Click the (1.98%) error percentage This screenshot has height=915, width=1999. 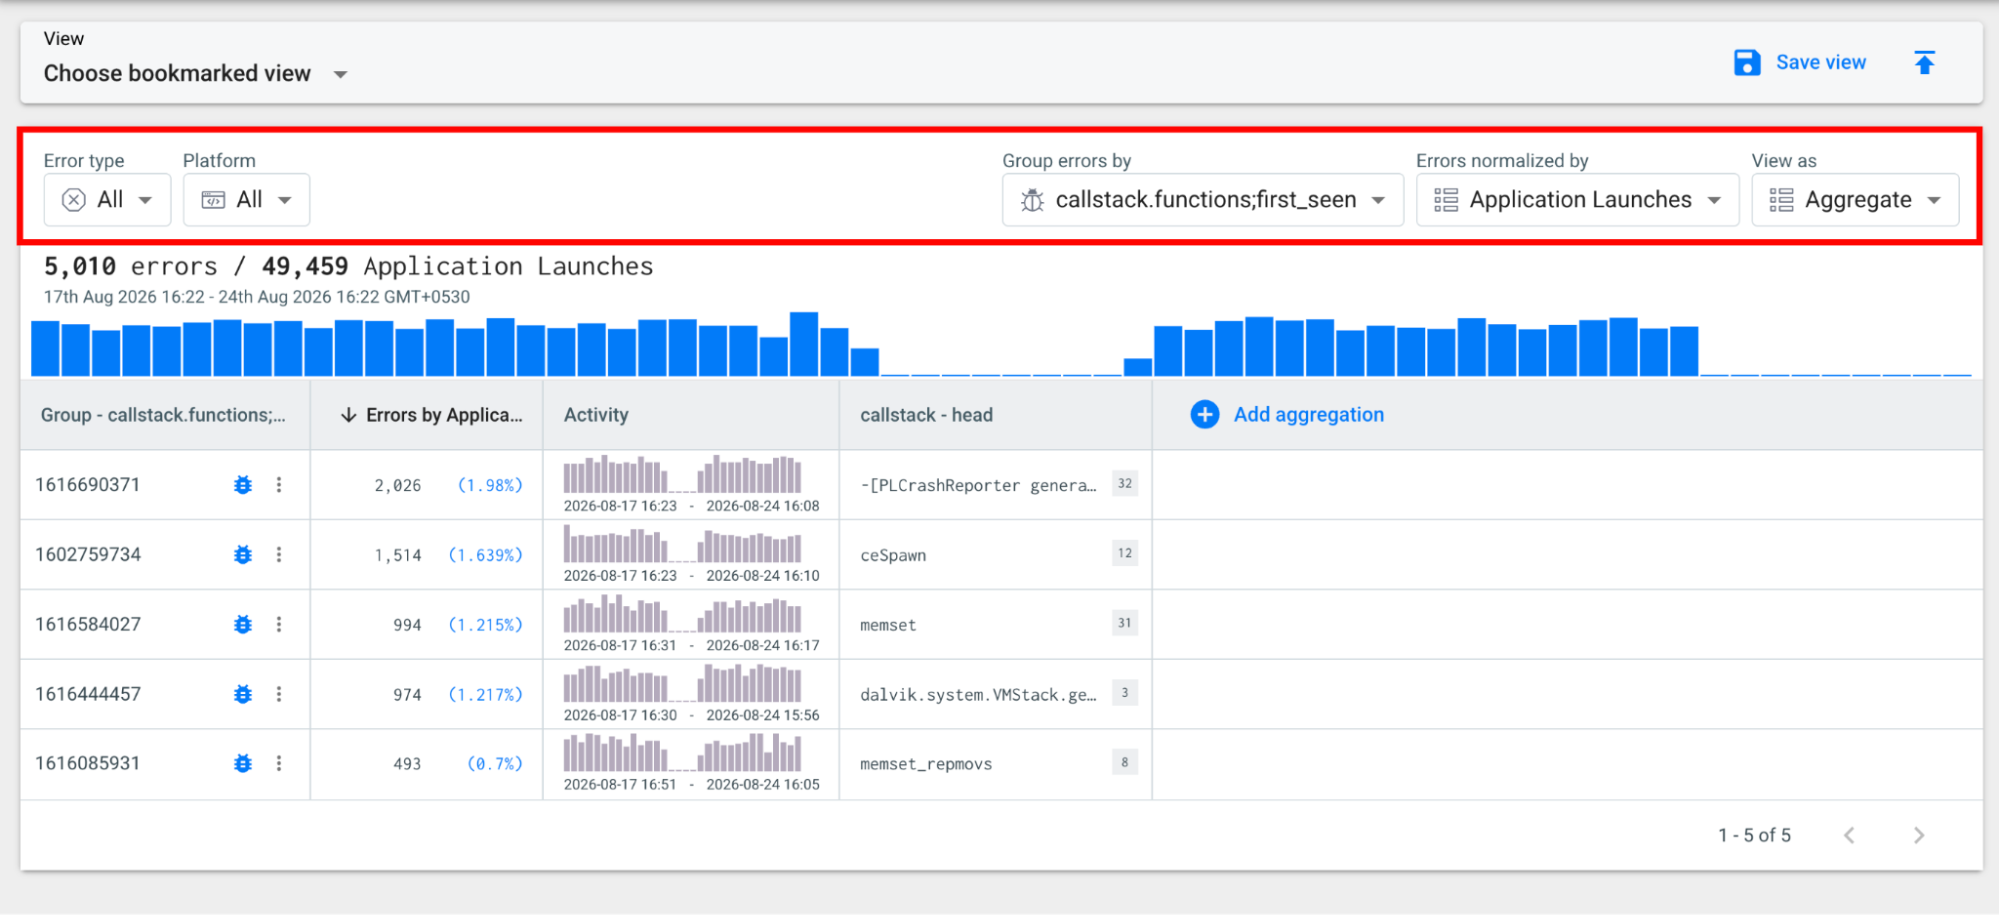coord(490,486)
